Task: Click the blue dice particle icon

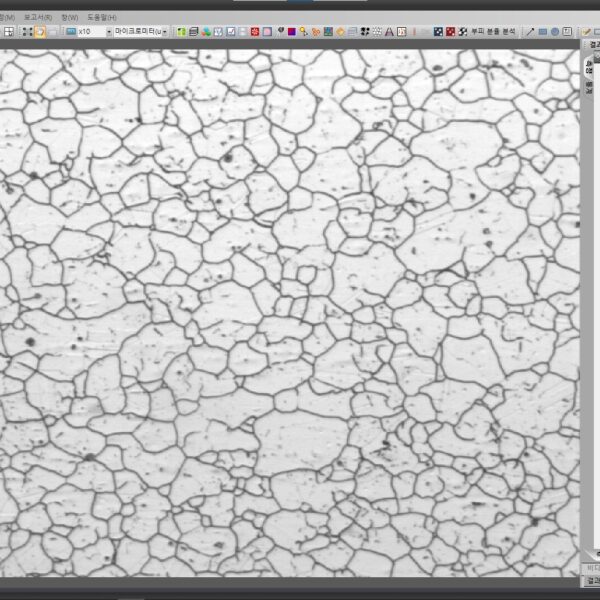Action: click(438, 32)
